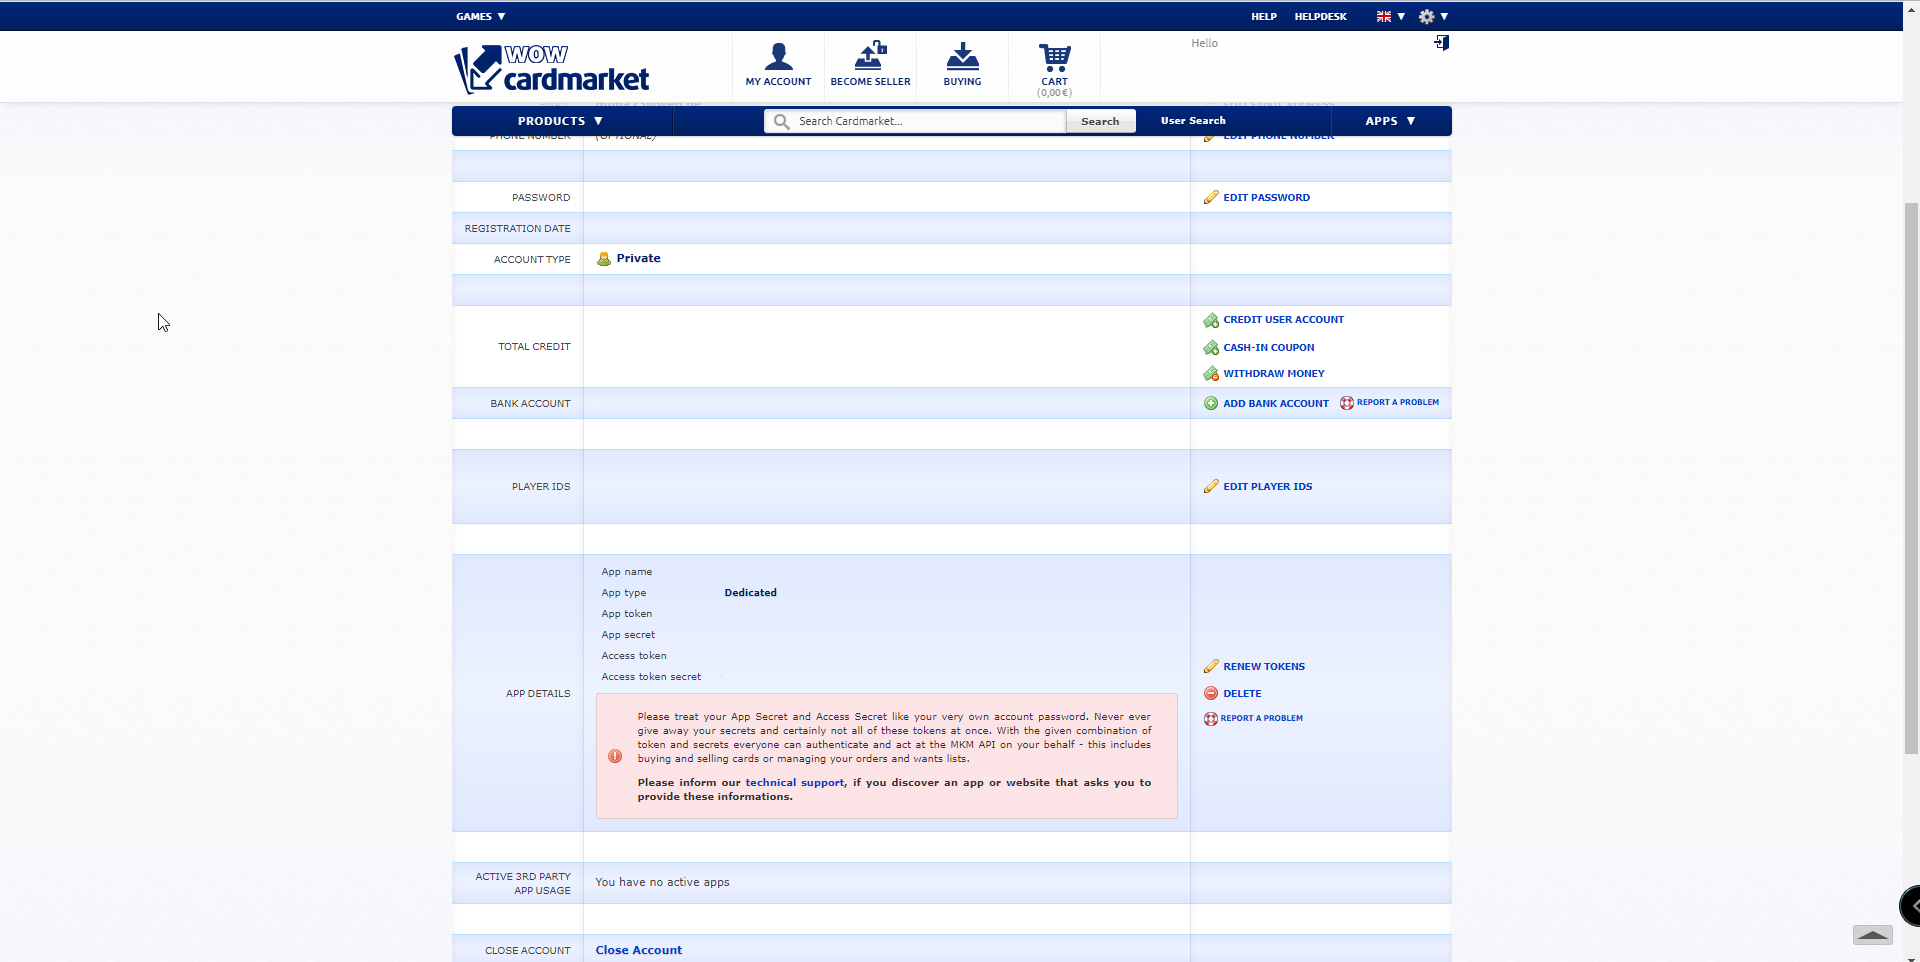Click the lifebuoy icon in App Details row
This screenshot has width=1920, height=962.
point(1211,719)
